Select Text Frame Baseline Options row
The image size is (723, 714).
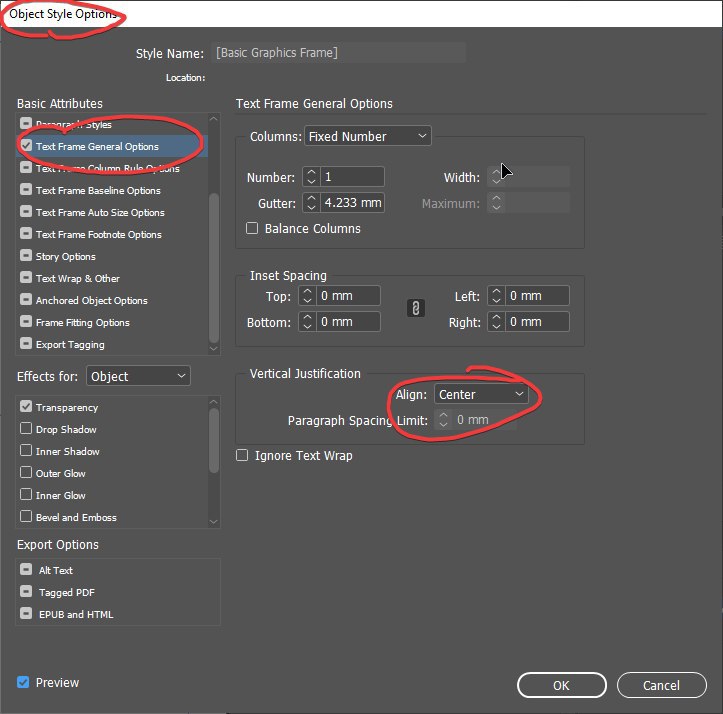[112, 190]
